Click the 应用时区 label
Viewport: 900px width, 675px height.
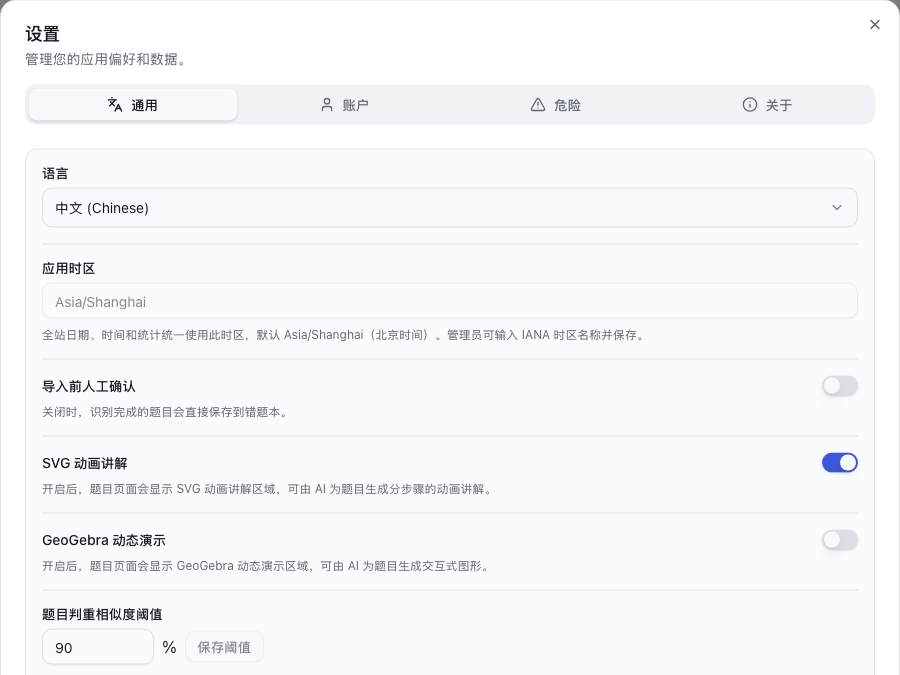[68, 269]
